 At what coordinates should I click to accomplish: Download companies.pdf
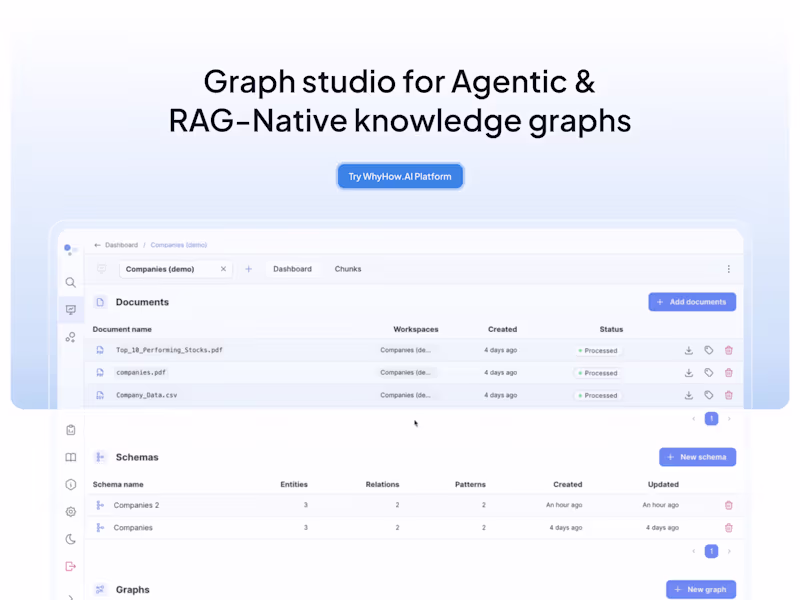(689, 372)
